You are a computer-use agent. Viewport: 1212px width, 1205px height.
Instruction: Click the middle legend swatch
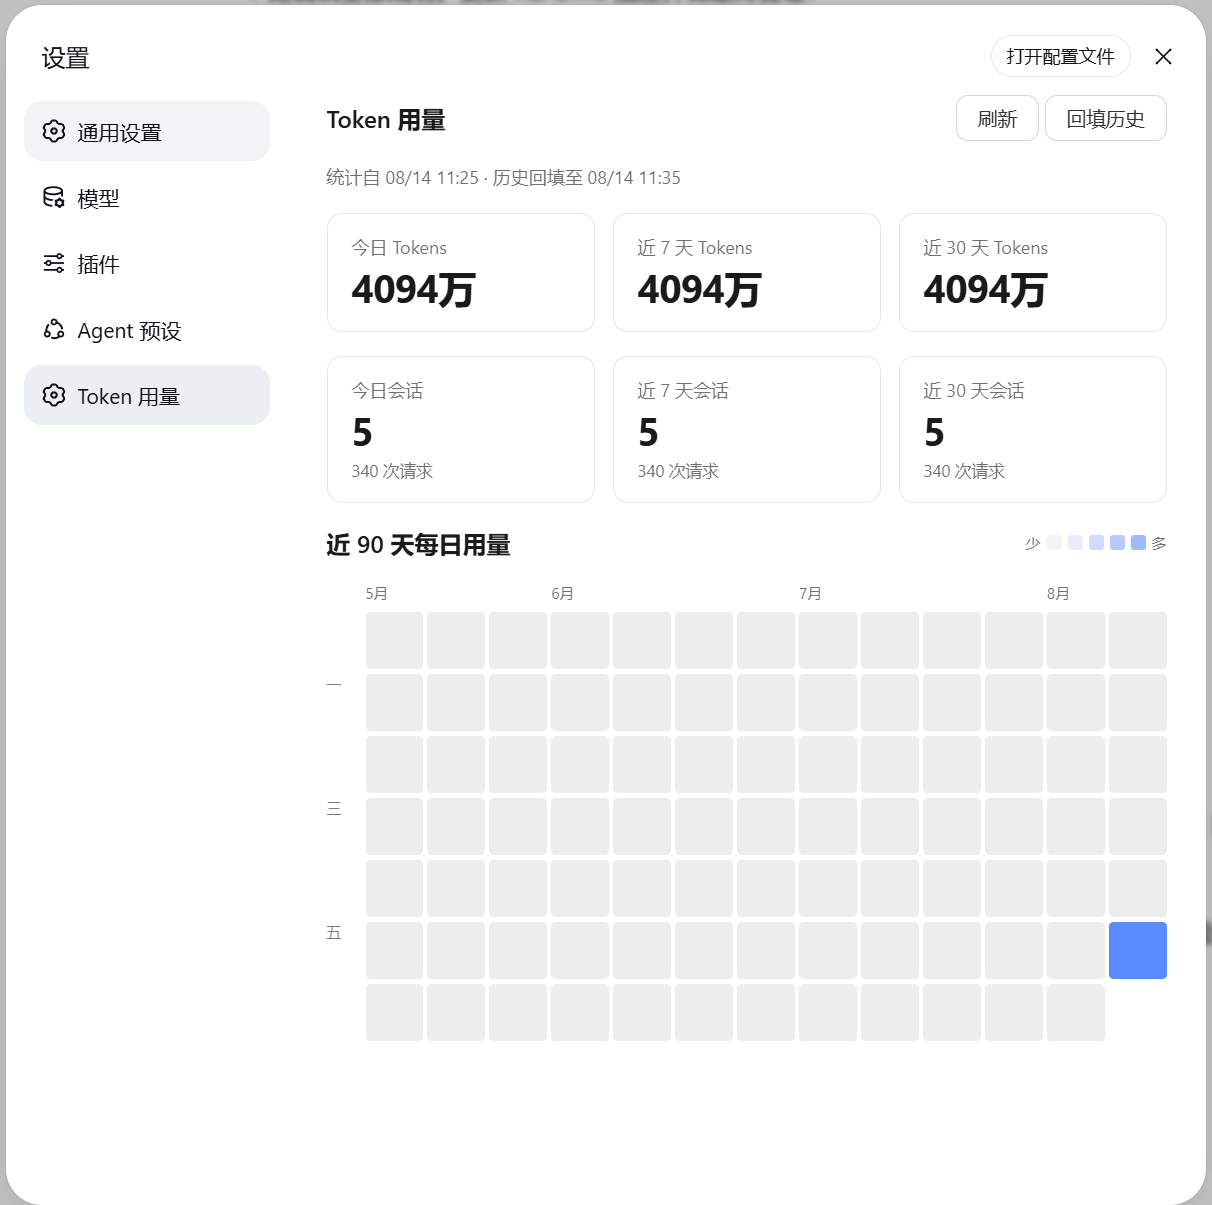click(x=1096, y=543)
